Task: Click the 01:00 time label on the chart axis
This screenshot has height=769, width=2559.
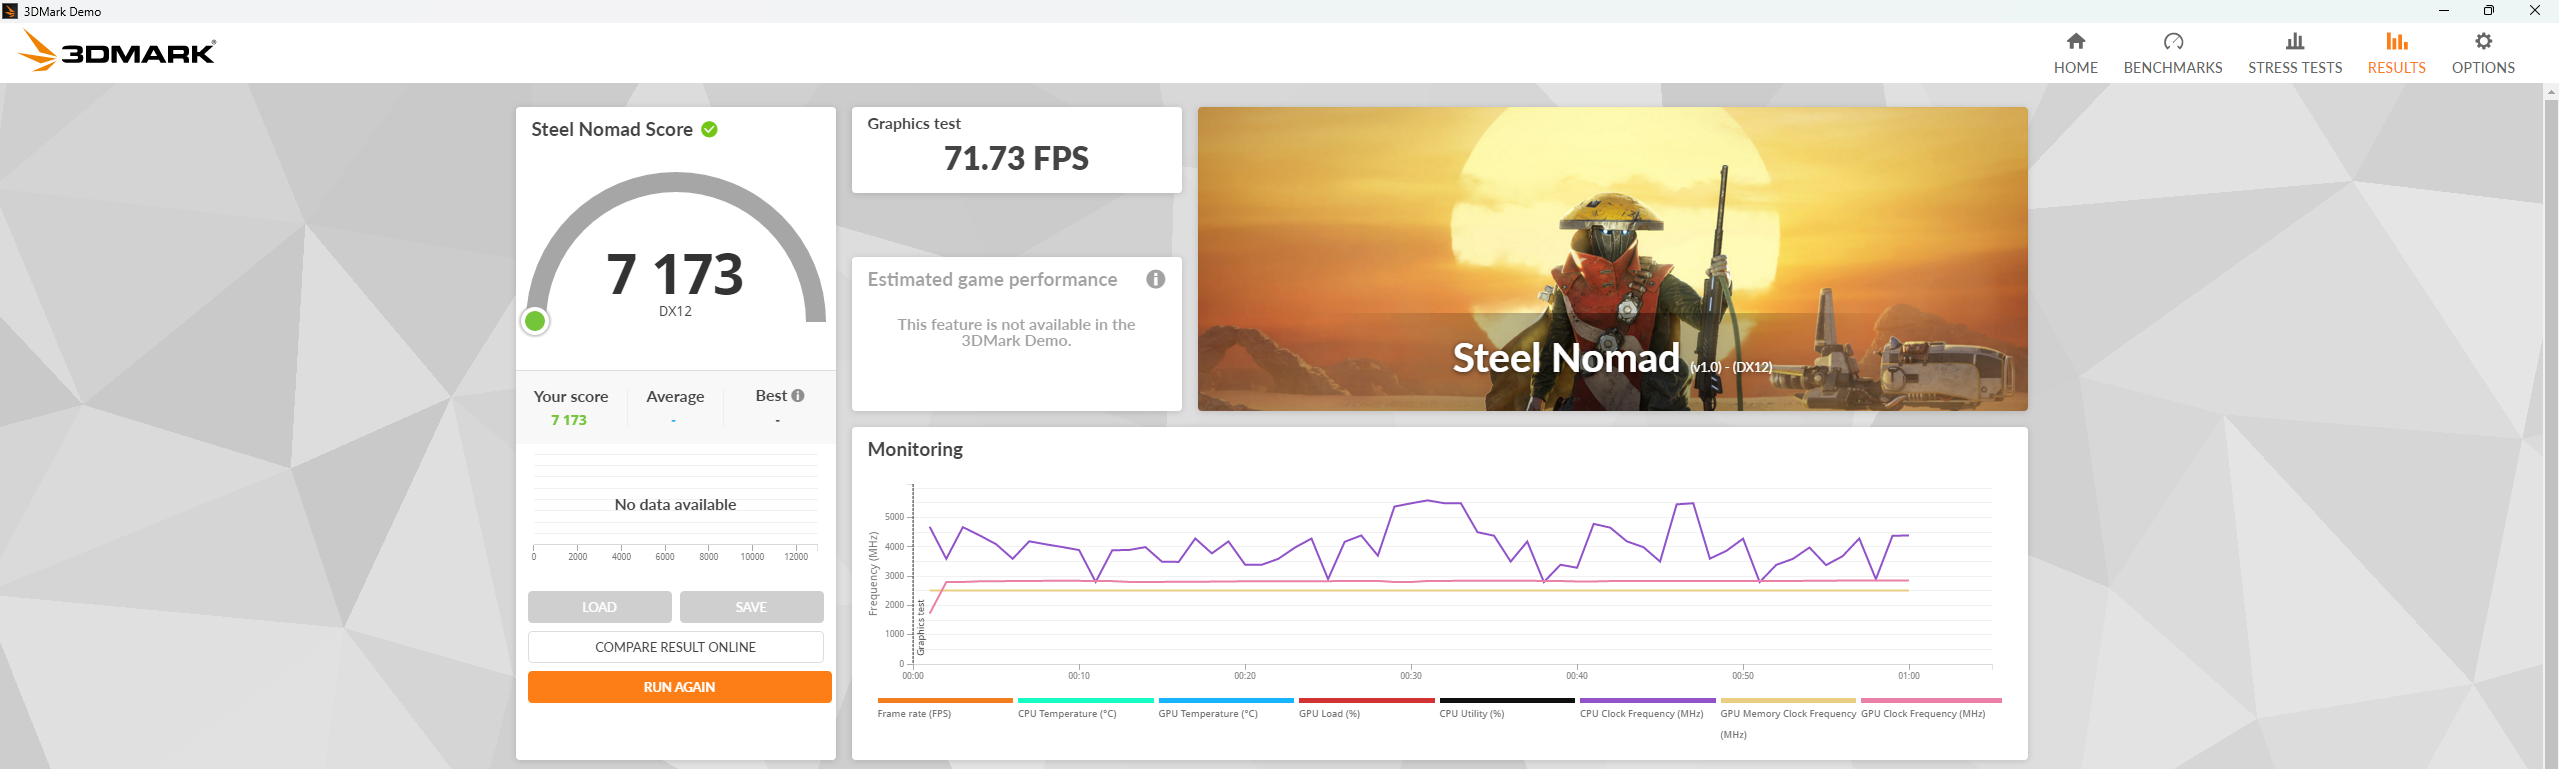Action: pyautogui.click(x=1909, y=676)
